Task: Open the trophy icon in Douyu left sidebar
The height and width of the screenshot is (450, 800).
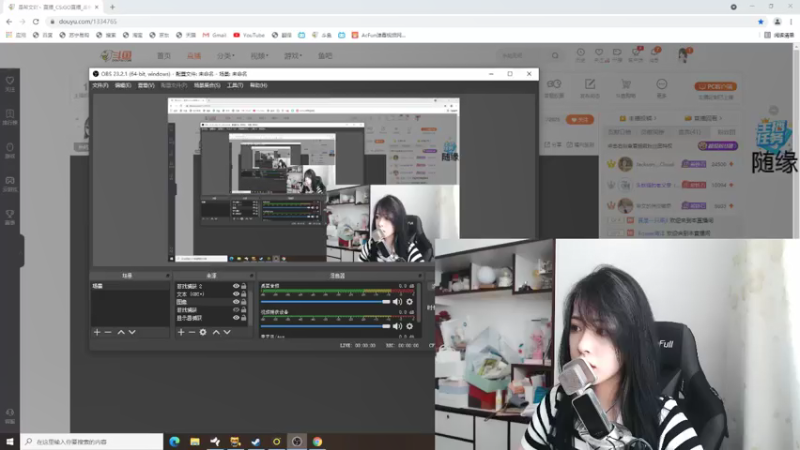Action: pyautogui.click(x=10, y=213)
